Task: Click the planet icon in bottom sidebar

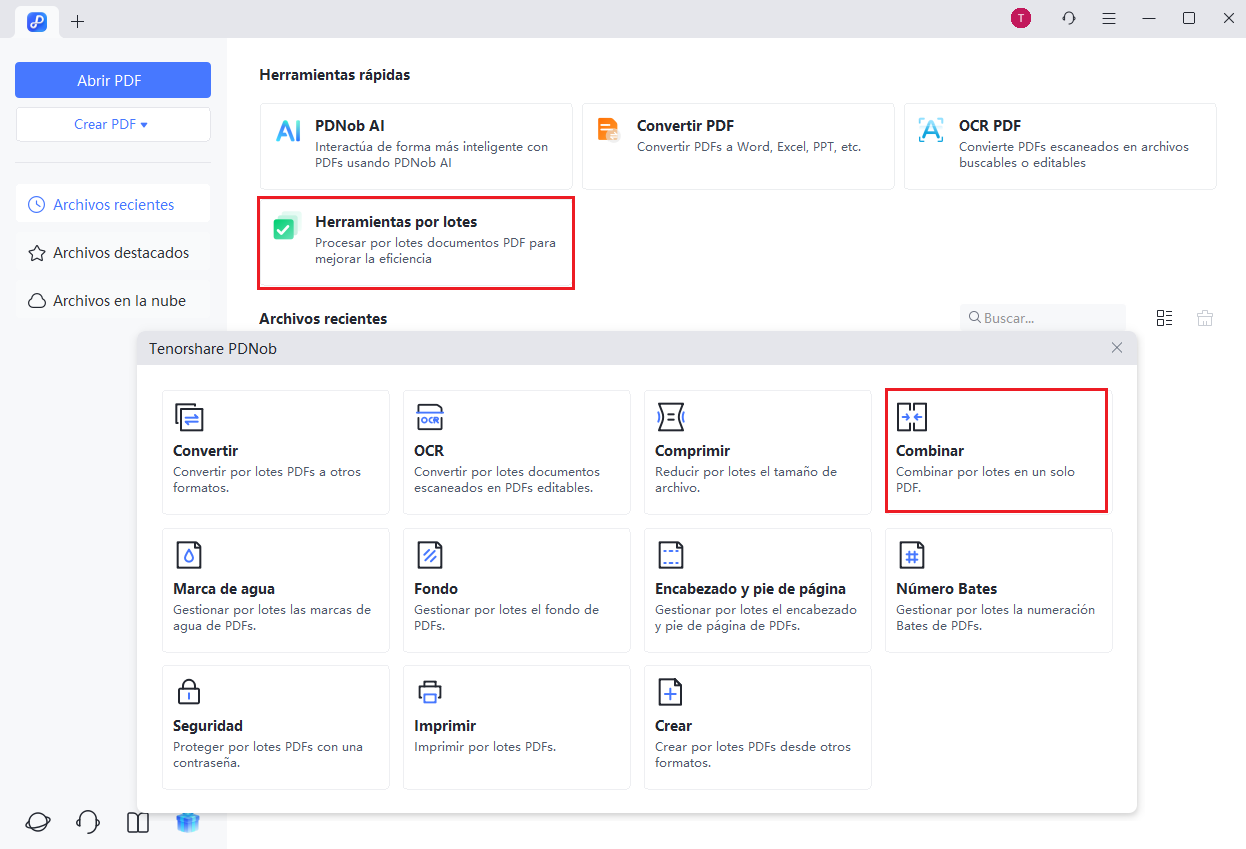Action: [x=38, y=822]
